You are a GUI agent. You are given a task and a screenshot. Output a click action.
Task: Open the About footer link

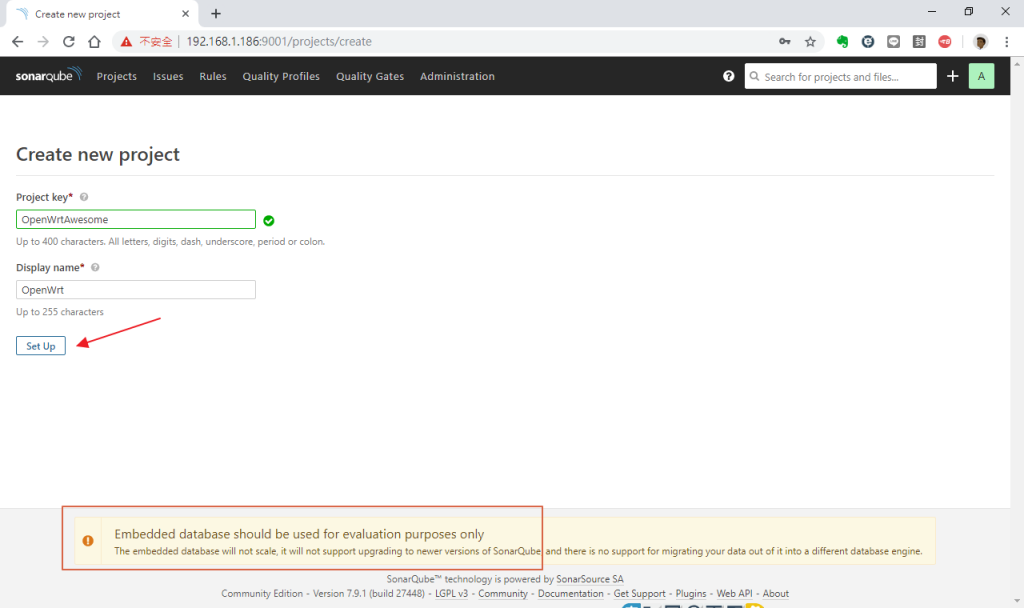(x=776, y=594)
